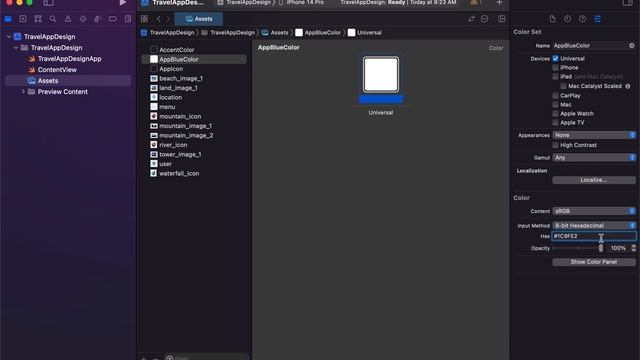This screenshot has width=640, height=360.
Task: Click the Hex value input field
Action: tap(594, 236)
